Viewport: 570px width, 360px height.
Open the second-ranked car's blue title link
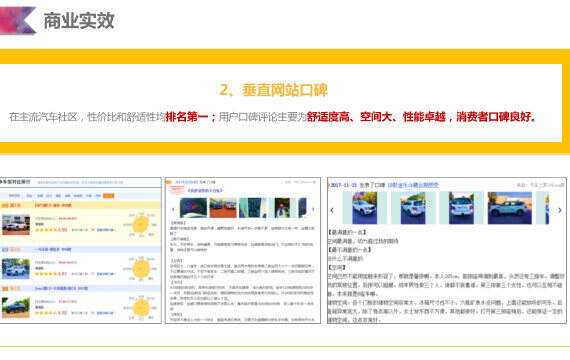click(x=53, y=249)
